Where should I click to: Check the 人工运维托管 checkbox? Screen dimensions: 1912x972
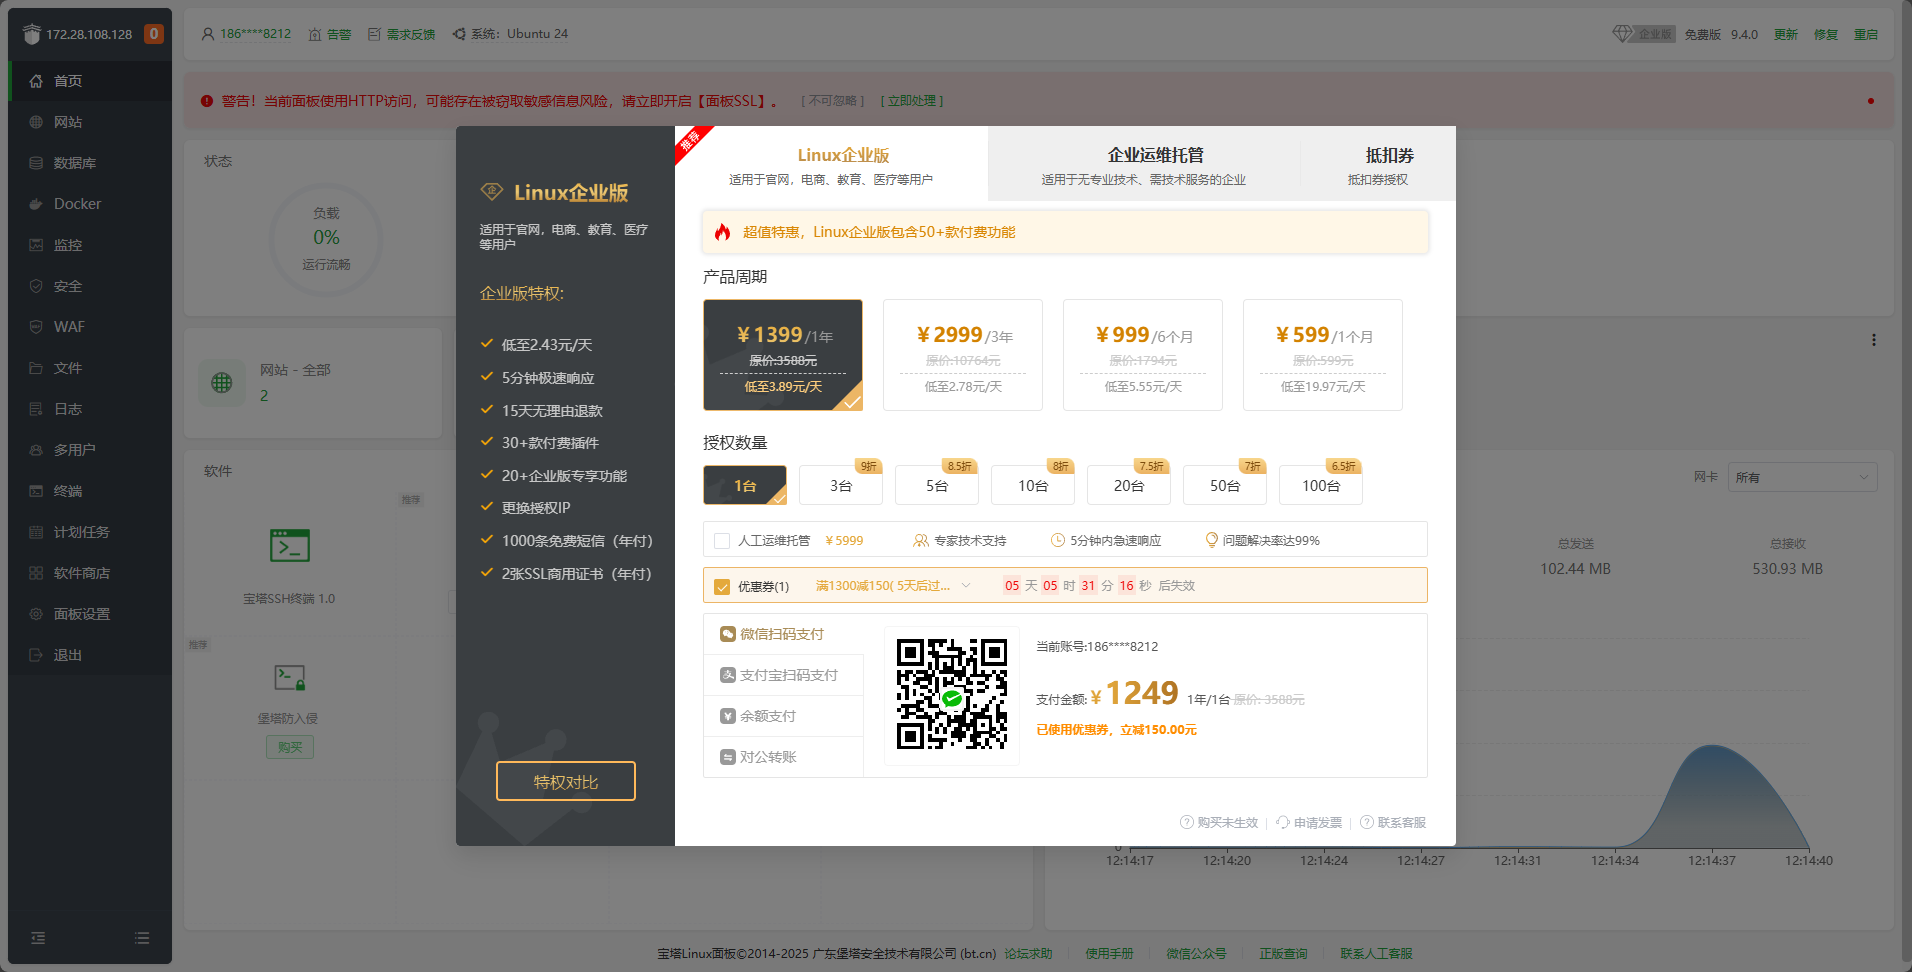tap(722, 541)
